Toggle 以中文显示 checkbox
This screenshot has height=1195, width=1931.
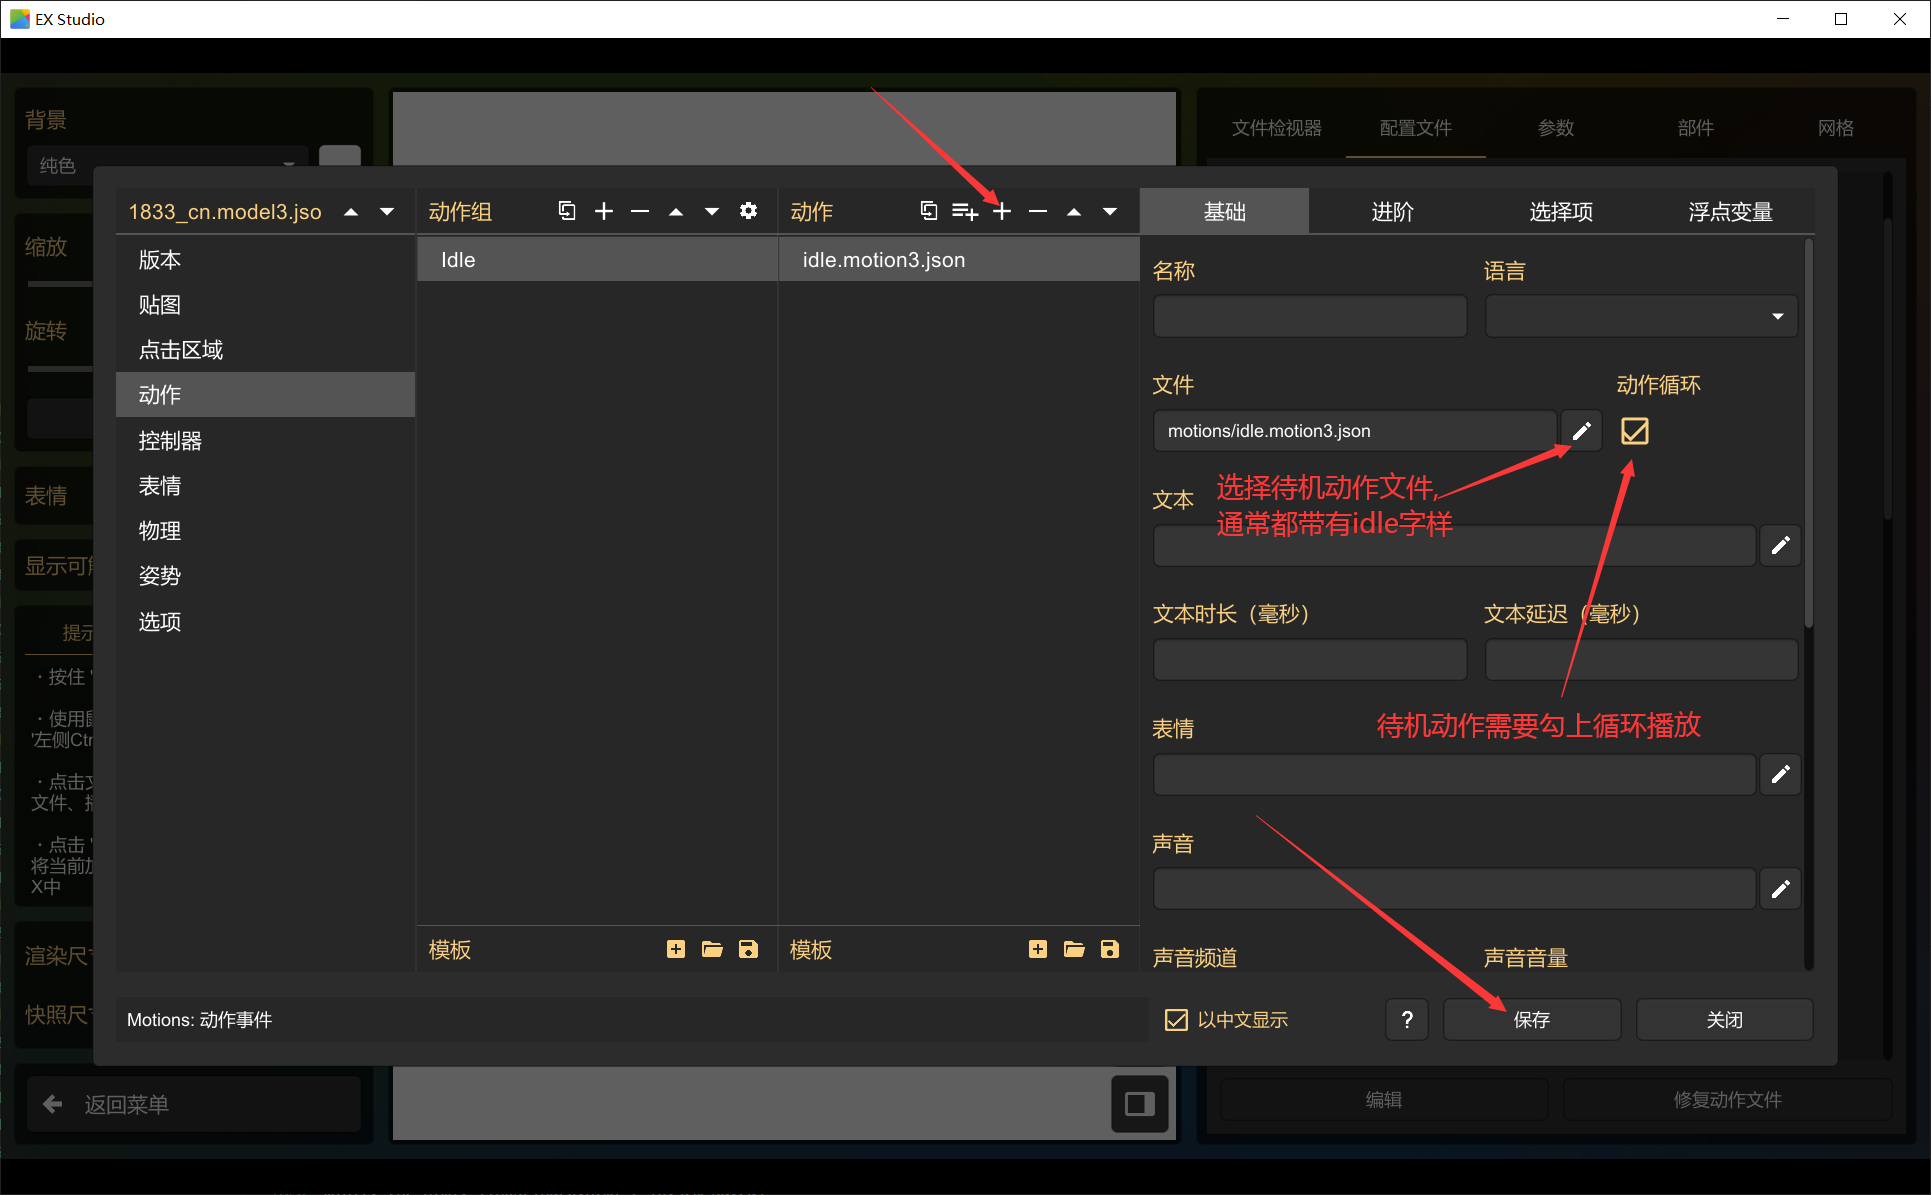pos(1177,1020)
